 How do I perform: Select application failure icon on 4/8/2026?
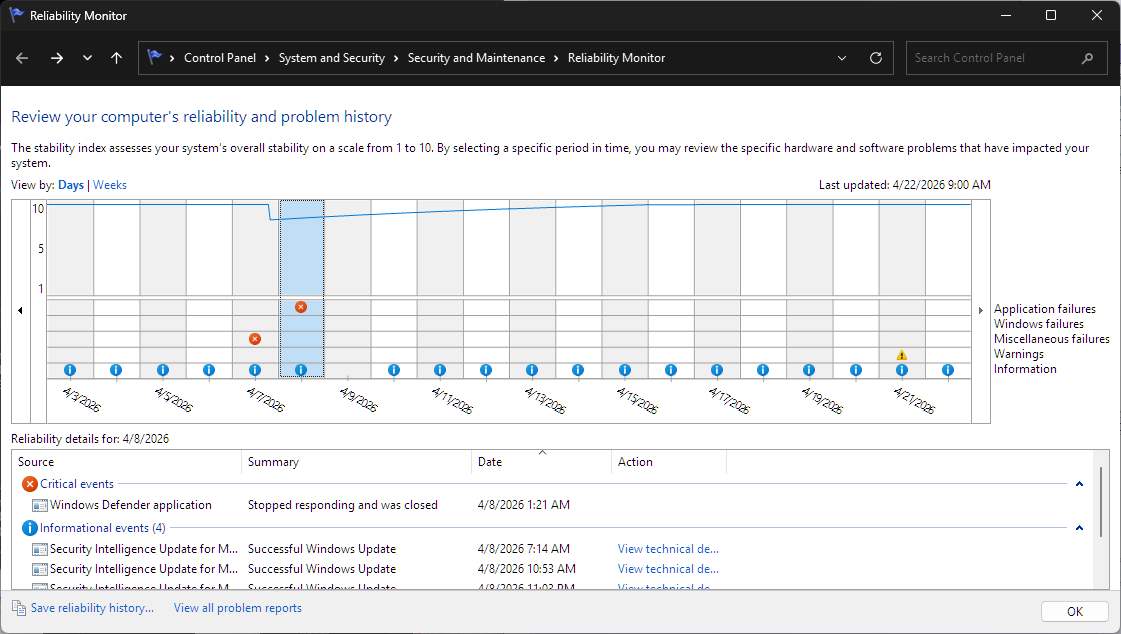point(301,307)
